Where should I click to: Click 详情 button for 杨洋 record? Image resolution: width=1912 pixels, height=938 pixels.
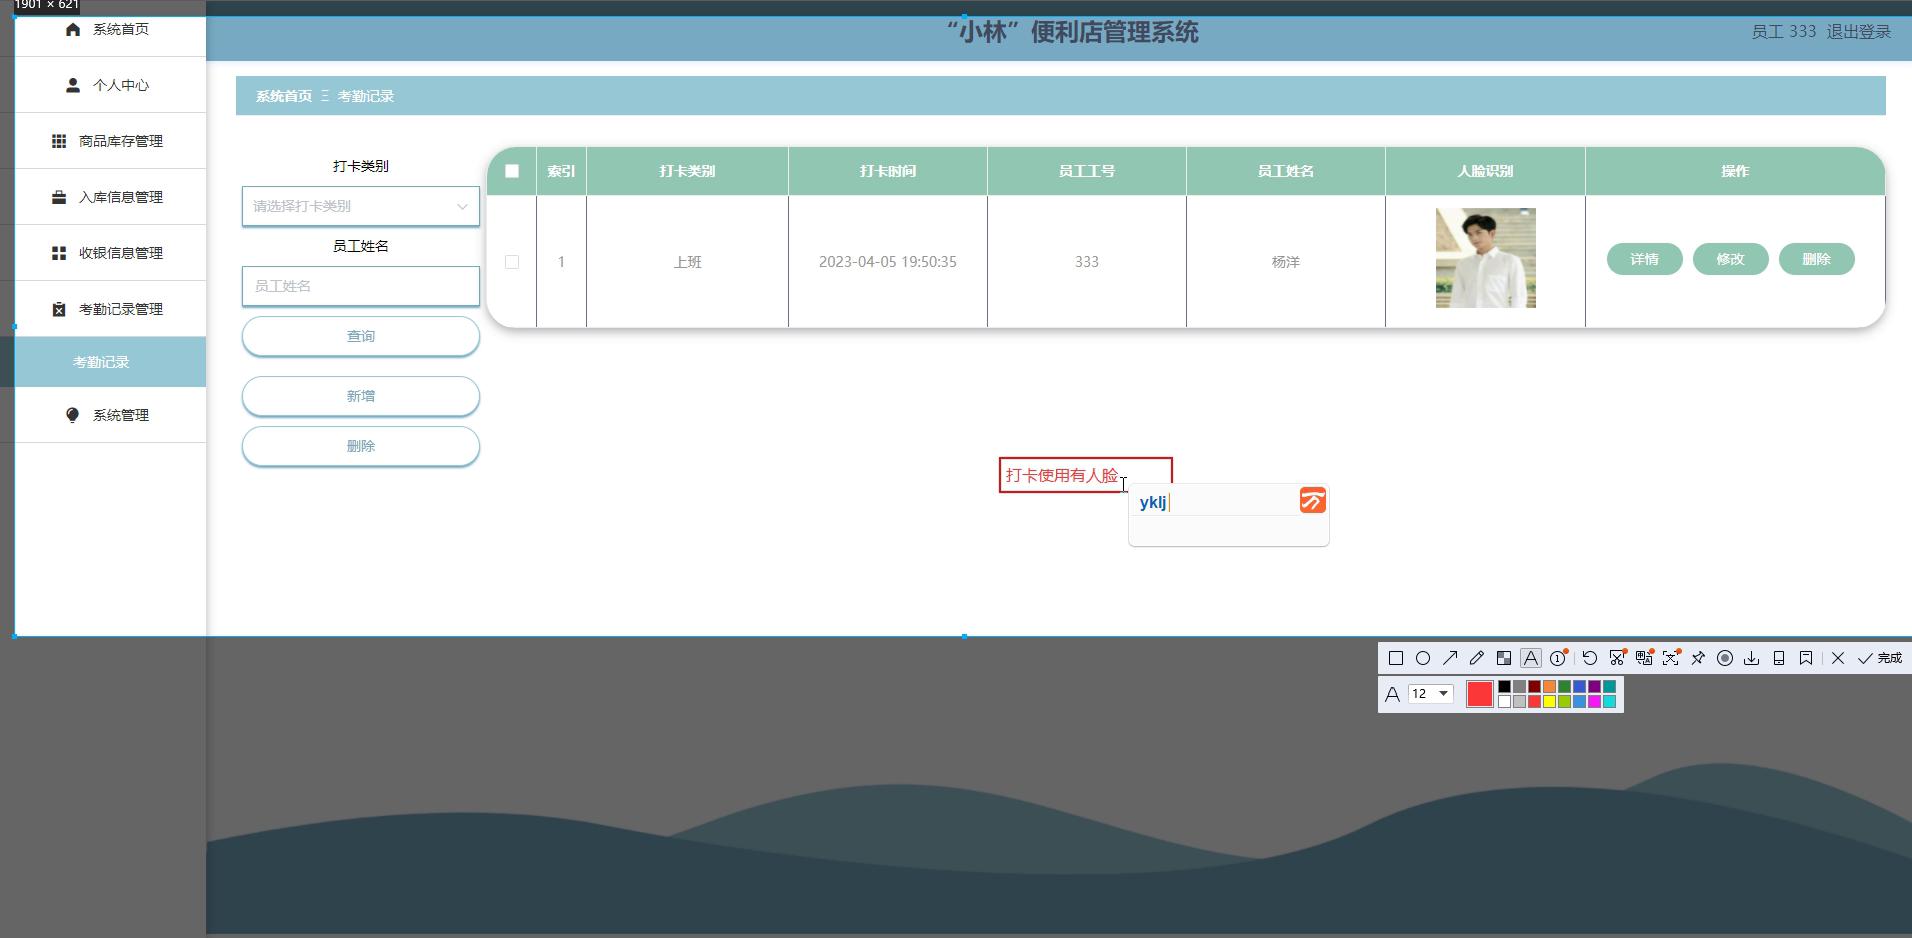tap(1644, 259)
